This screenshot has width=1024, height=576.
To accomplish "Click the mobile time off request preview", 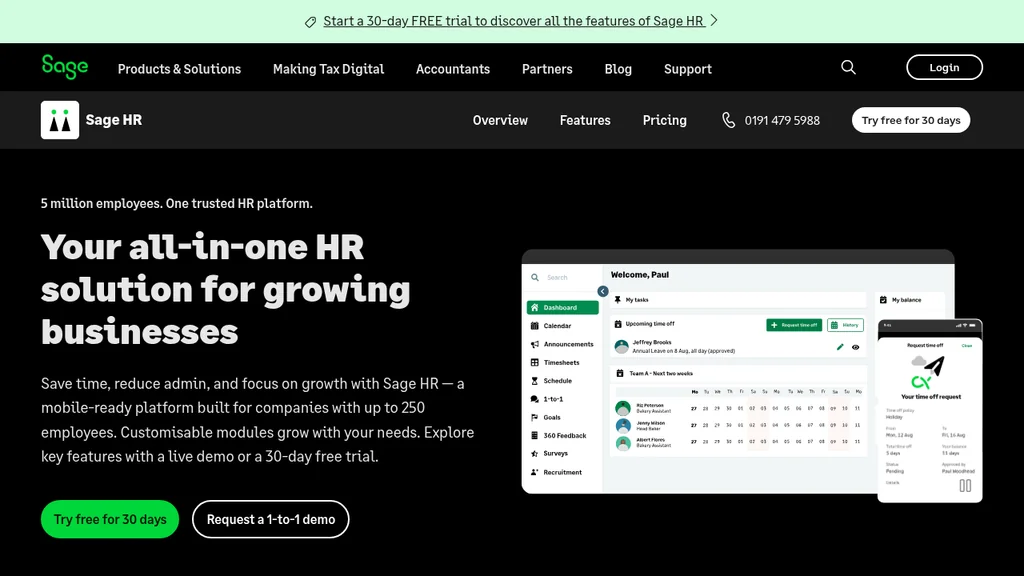I will point(930,410).
